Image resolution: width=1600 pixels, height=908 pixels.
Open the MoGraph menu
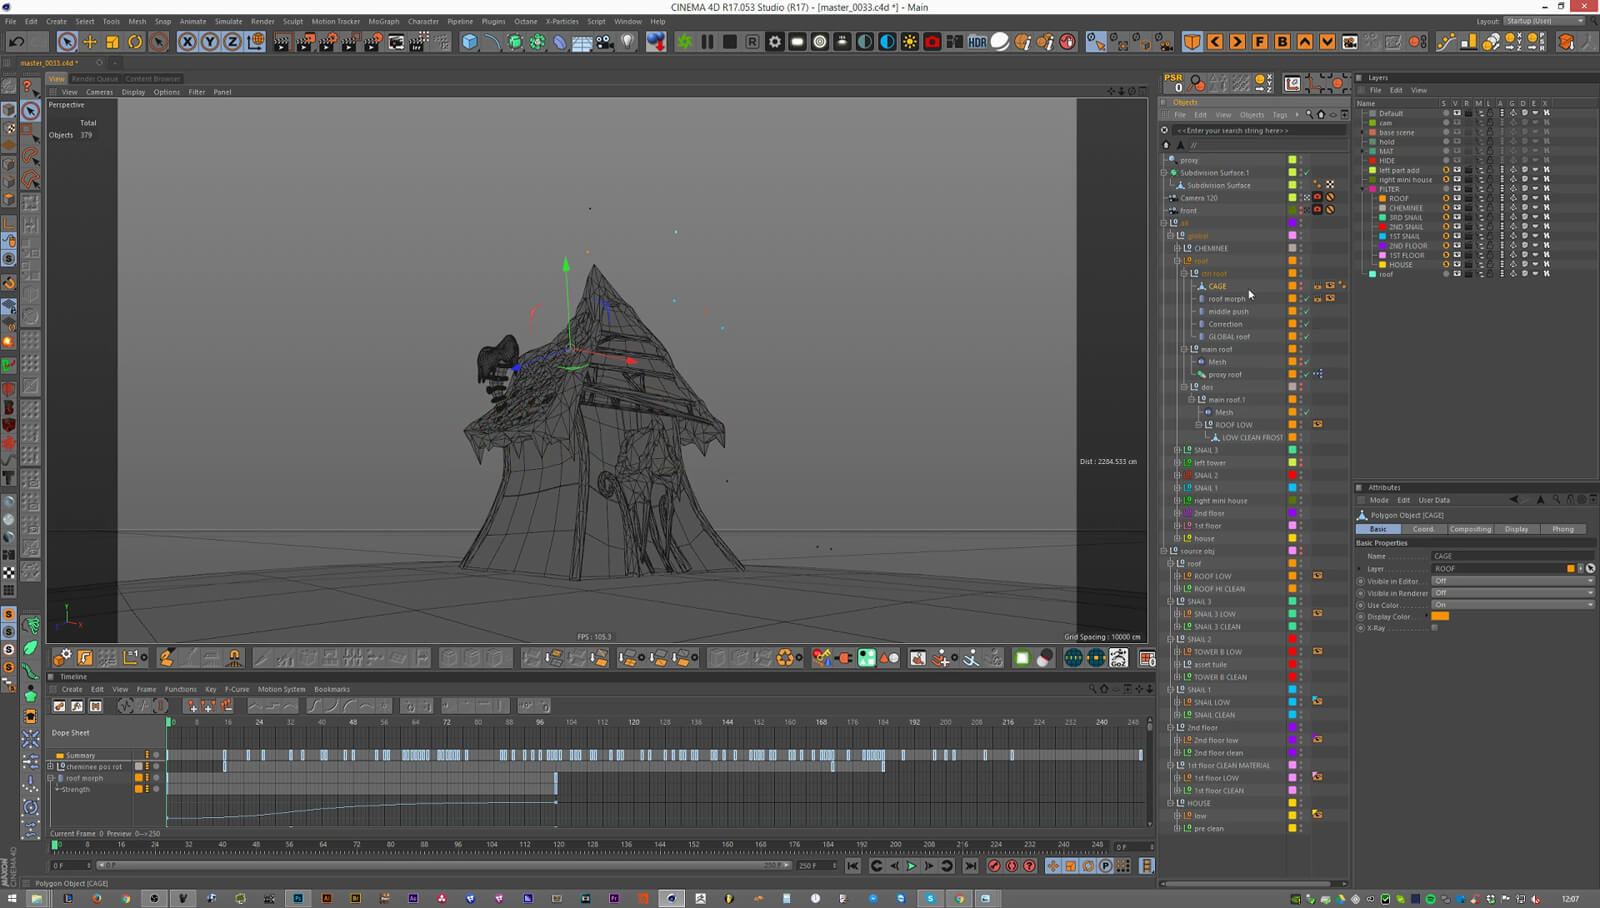[x=383, y=21]
